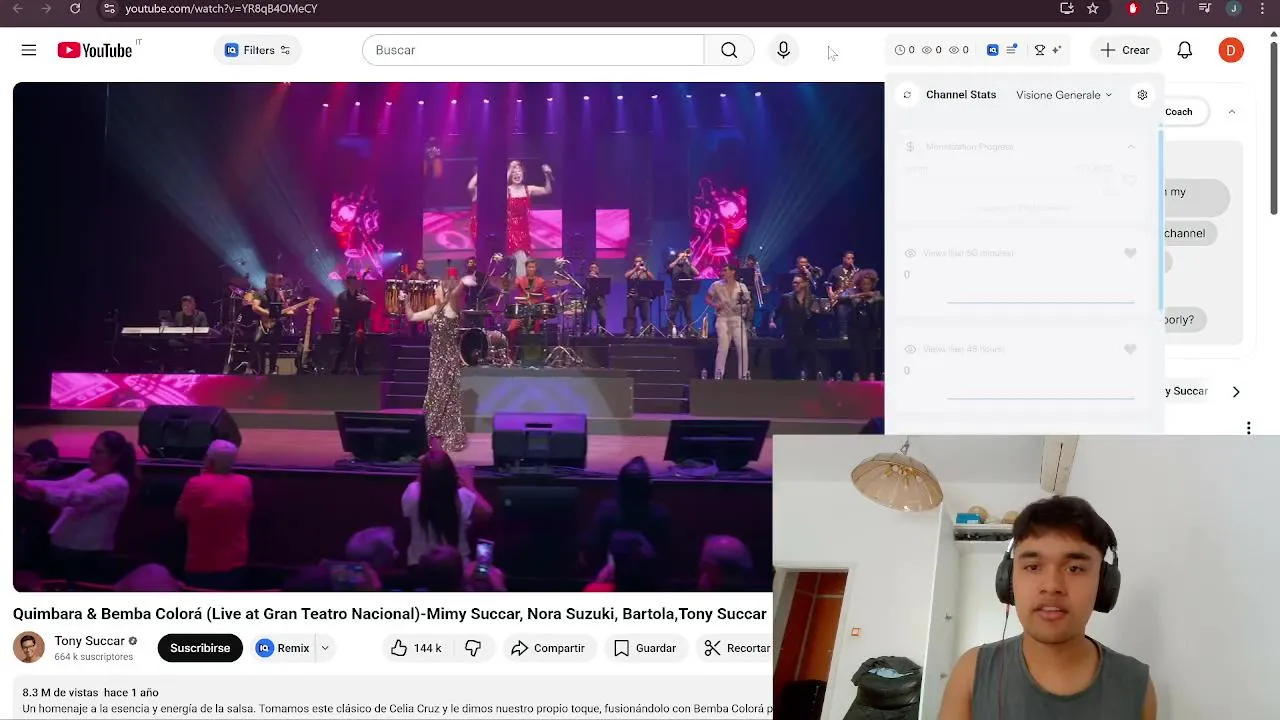The image size is (1280, 720).
Task: Click the clock counter in vidIQ bar
Action: point(904,50)
